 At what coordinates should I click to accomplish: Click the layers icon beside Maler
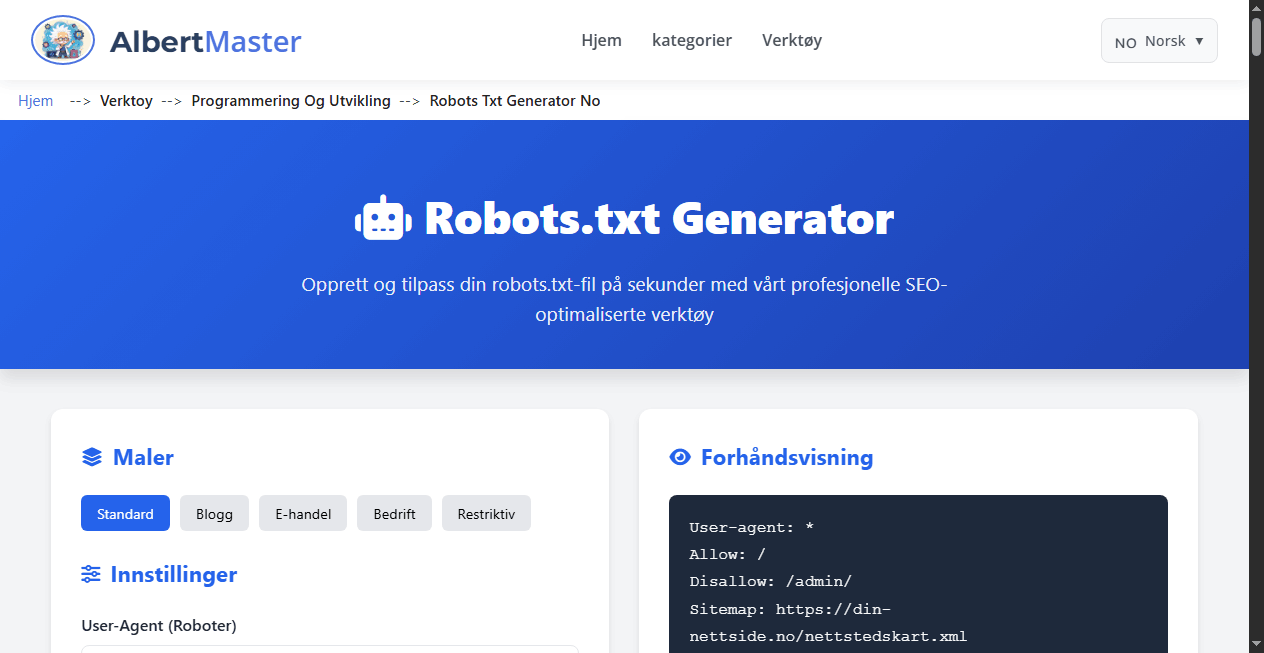(x=93, y=457)
